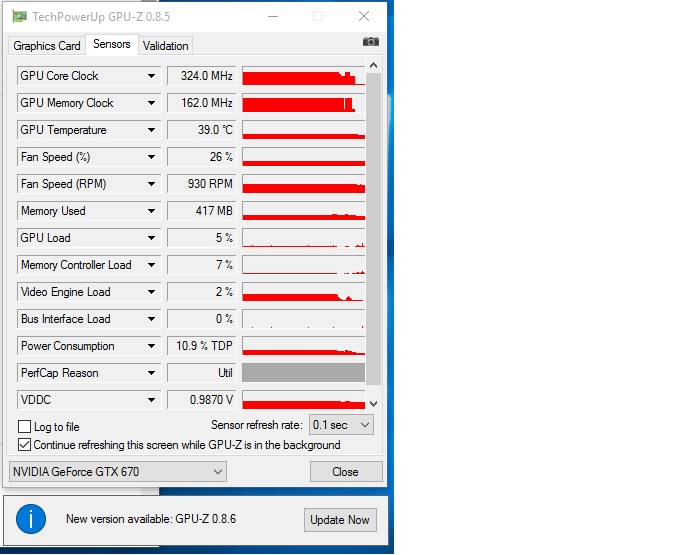Click the GPU-Z title bar app icon

19,17
